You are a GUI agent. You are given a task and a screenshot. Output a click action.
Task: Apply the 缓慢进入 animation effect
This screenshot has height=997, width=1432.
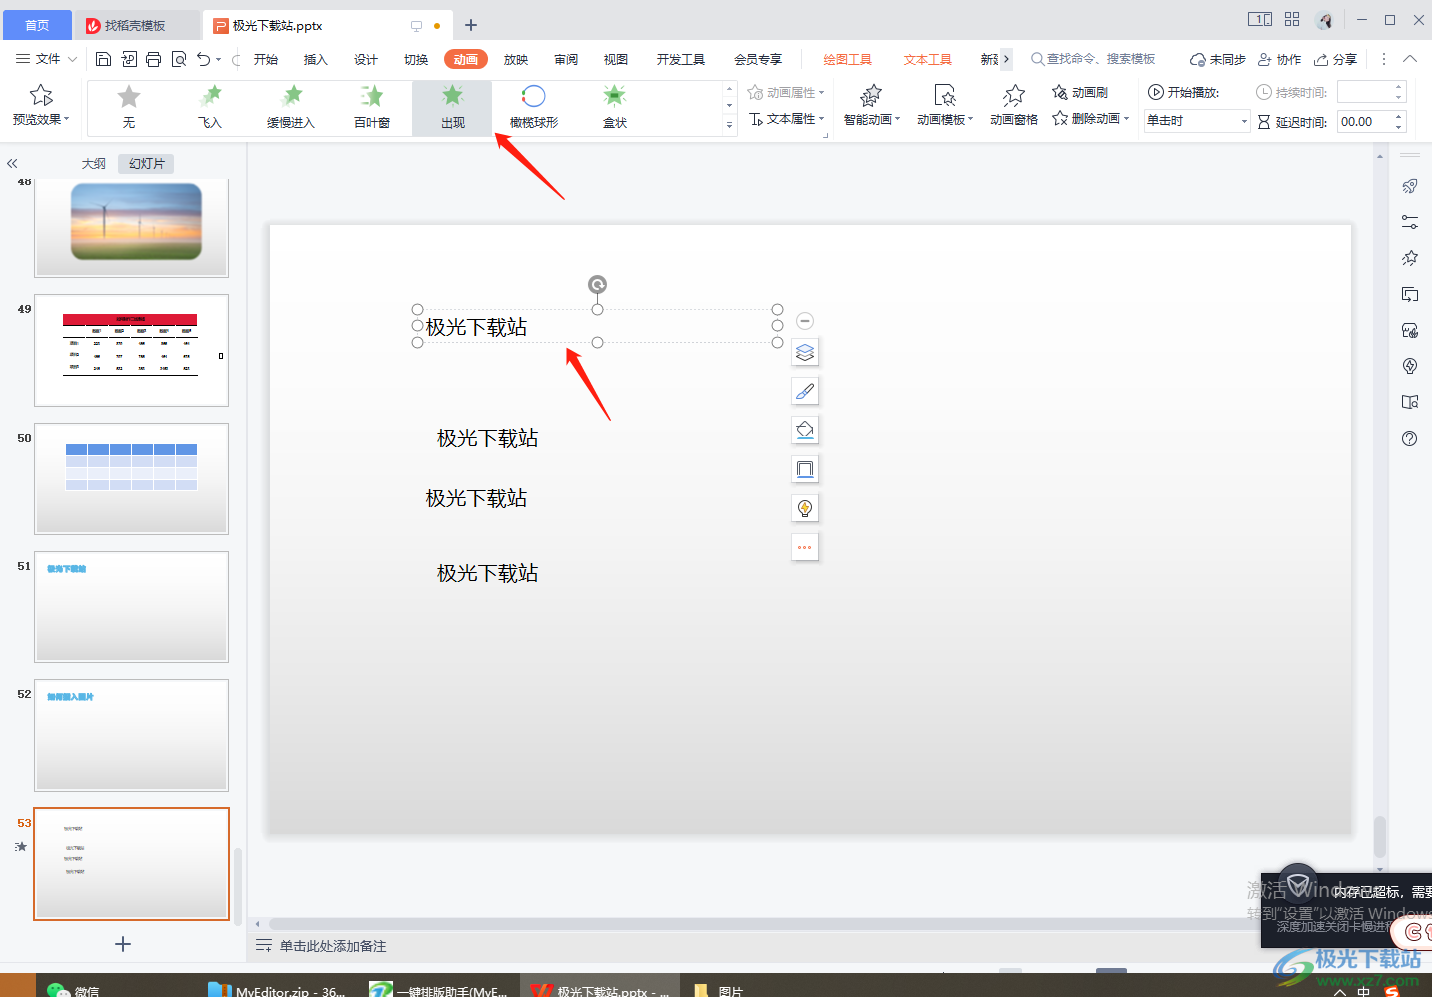point(291,107)
